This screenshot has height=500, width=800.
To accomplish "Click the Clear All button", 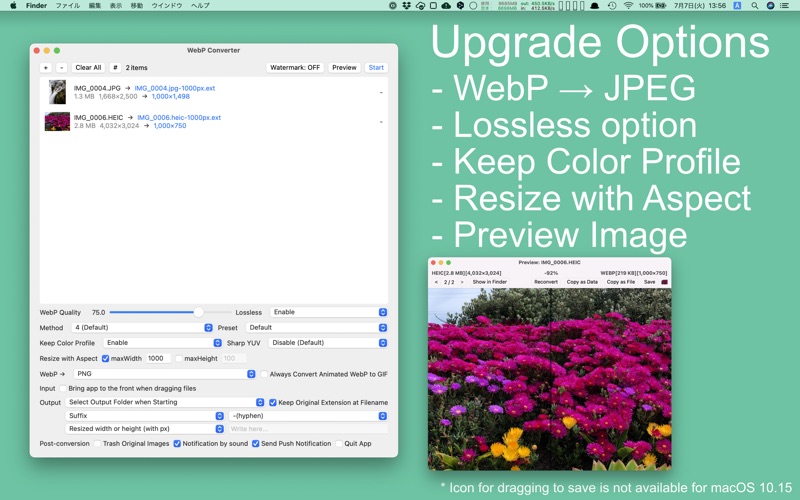I will click(x=88, y=67).
